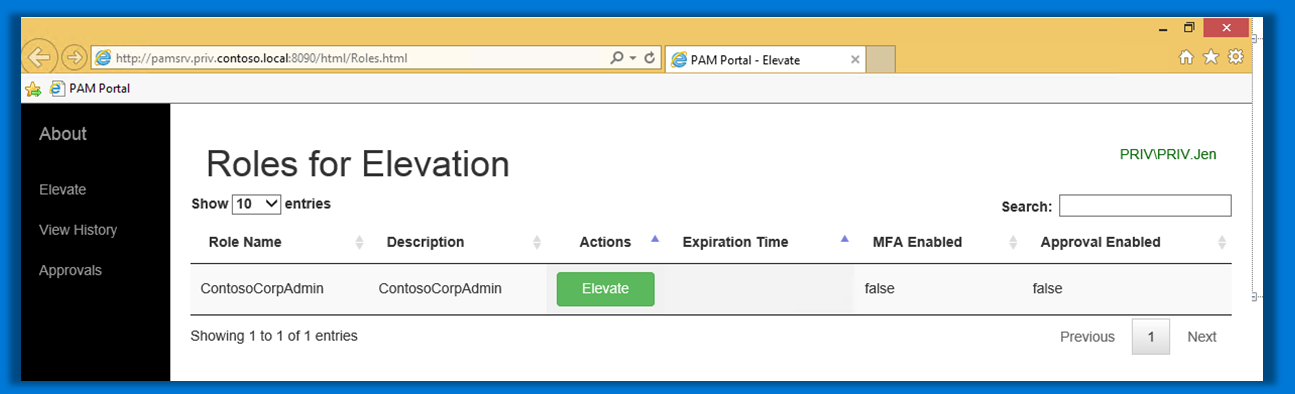
Task: Open the Favorites star icon
Action: coord(1211,58)
